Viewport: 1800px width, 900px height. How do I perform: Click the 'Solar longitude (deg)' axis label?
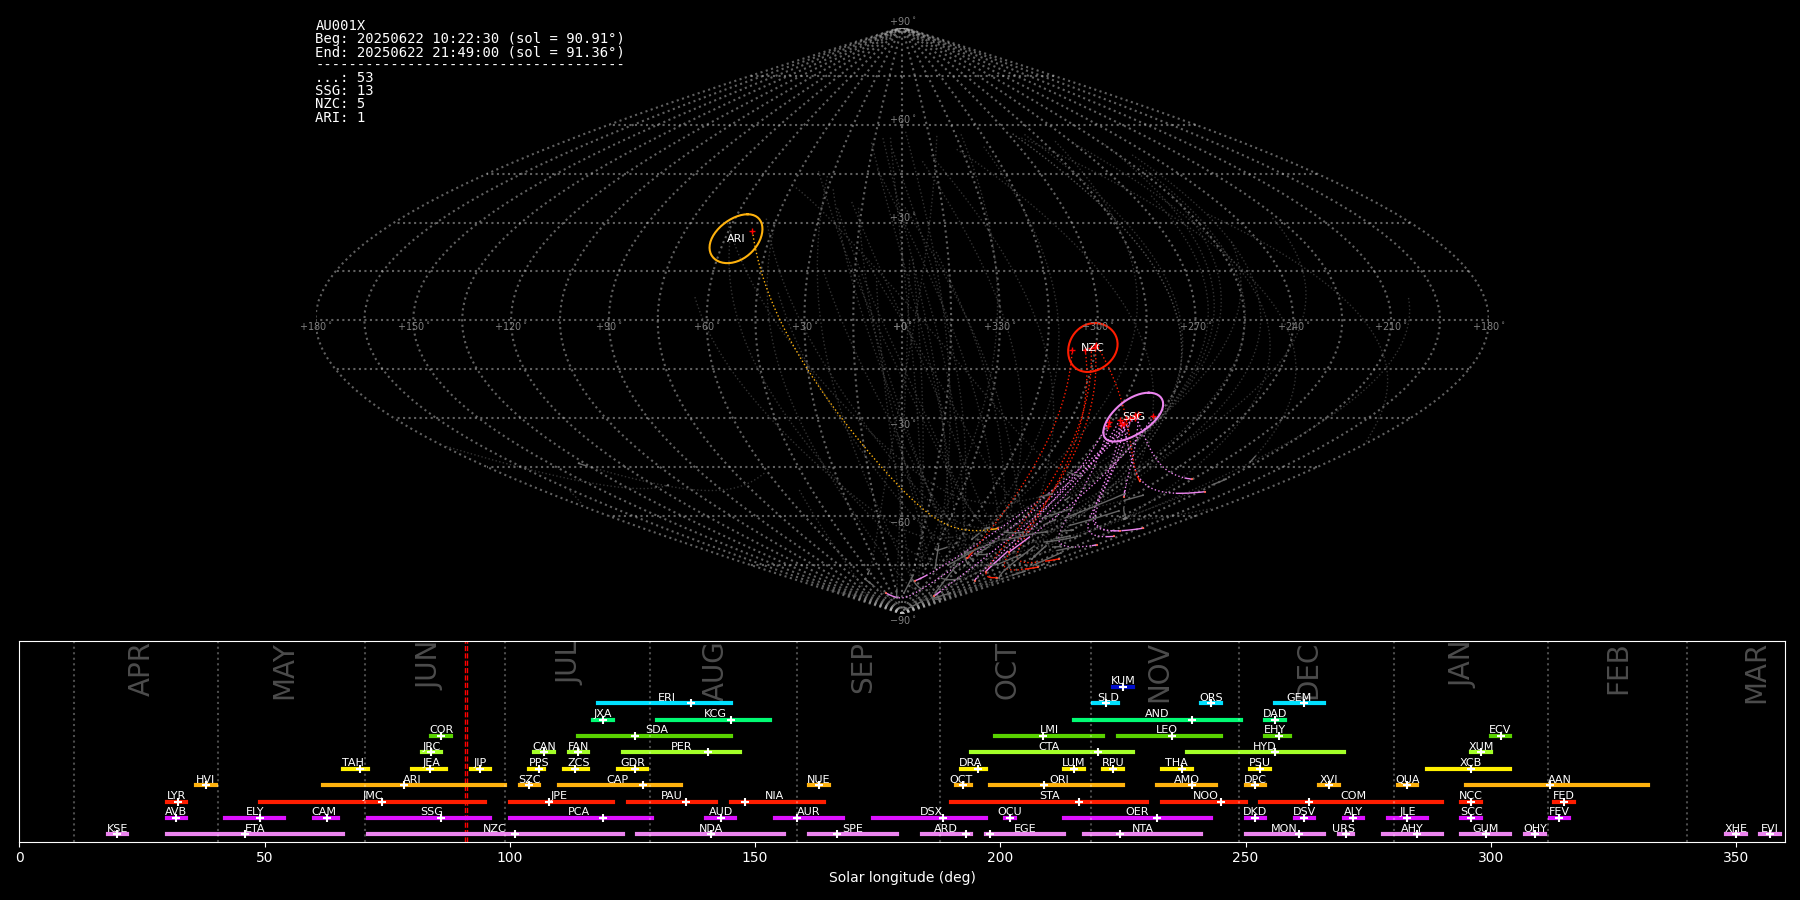902,877
